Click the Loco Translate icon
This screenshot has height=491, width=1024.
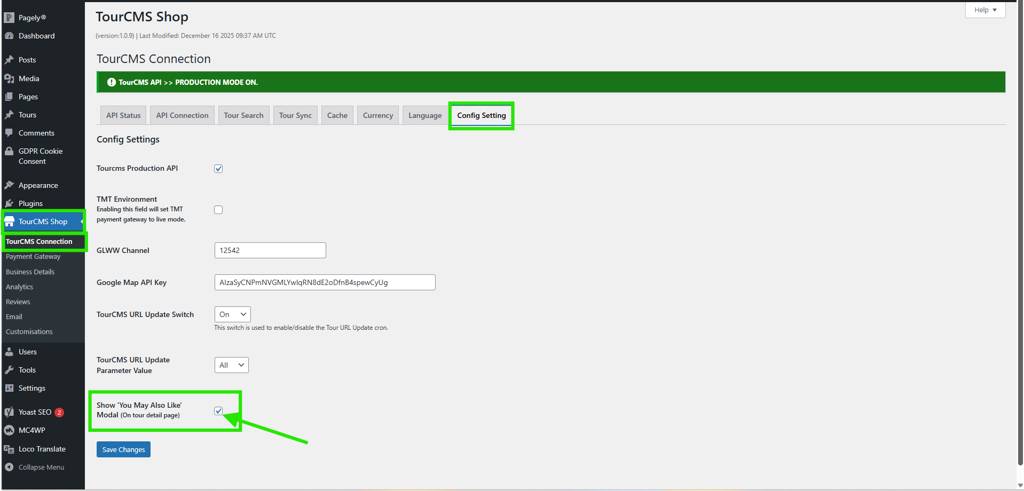pos(9,449)
